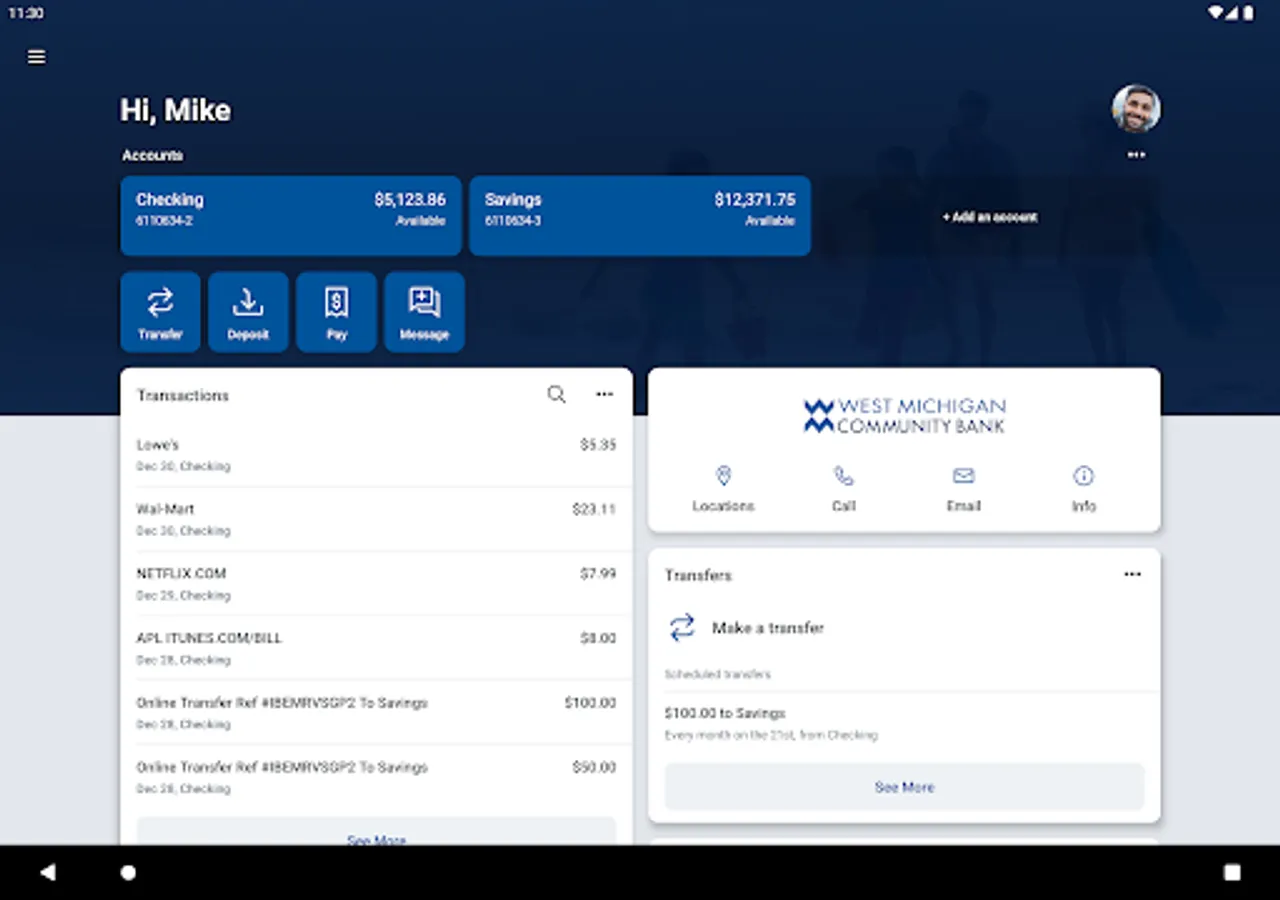The image size is (1280, 900).
Task: Tap the Accounts section heading
Action: pyautogui.click(x=152, y=155)
